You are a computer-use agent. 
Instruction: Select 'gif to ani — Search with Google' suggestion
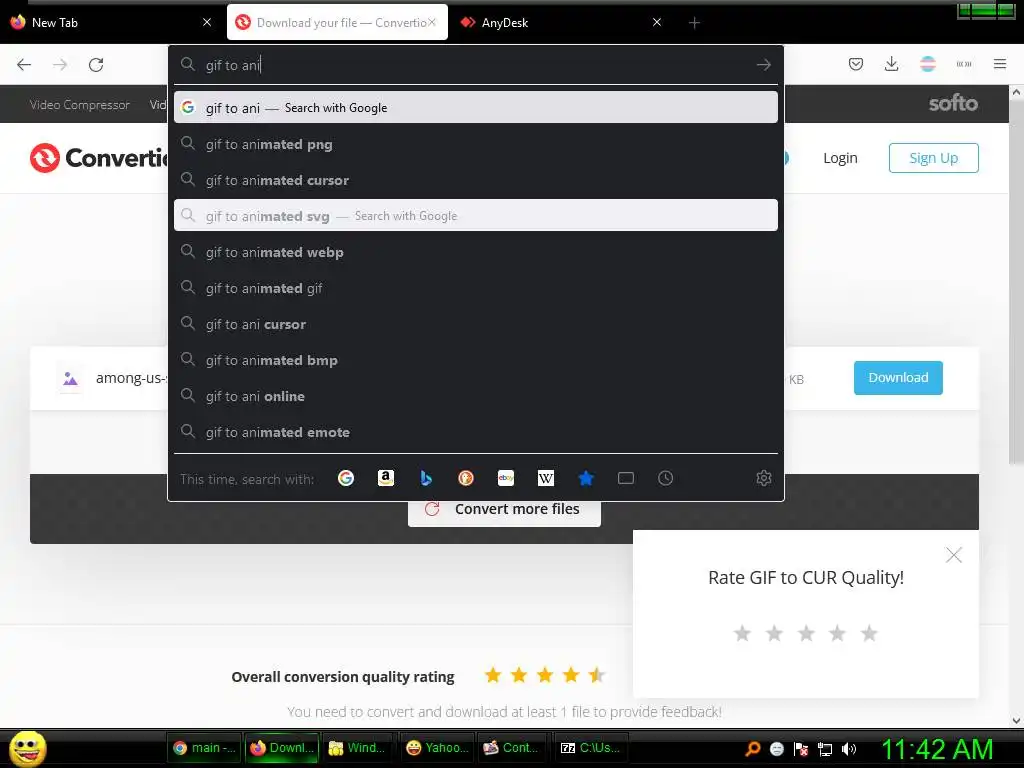click(x=475, y=107)
